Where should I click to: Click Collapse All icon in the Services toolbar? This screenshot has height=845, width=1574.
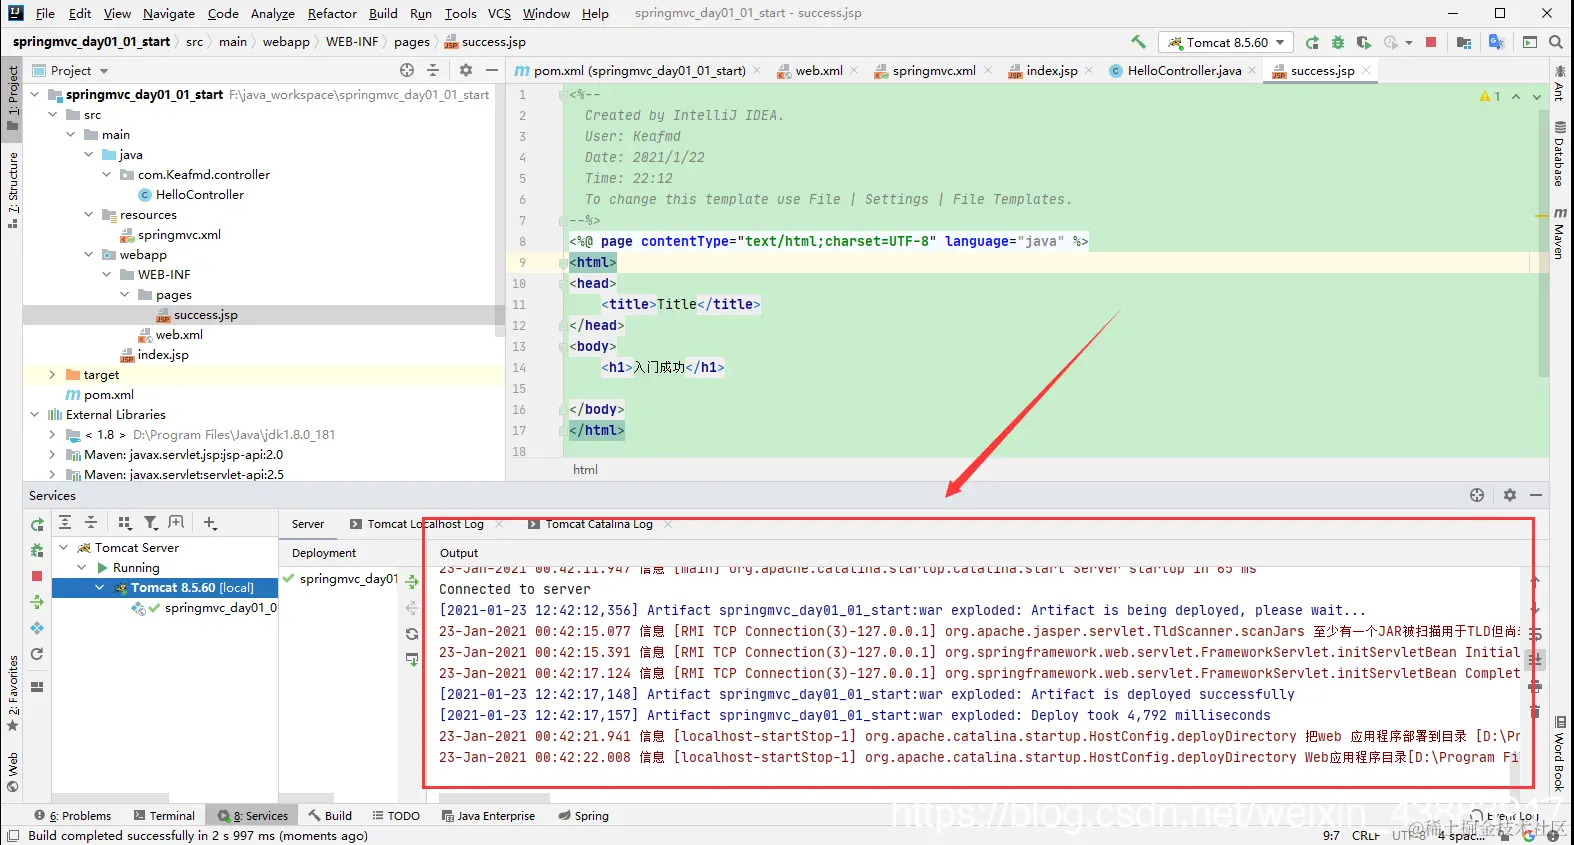[x=91, y=522]
